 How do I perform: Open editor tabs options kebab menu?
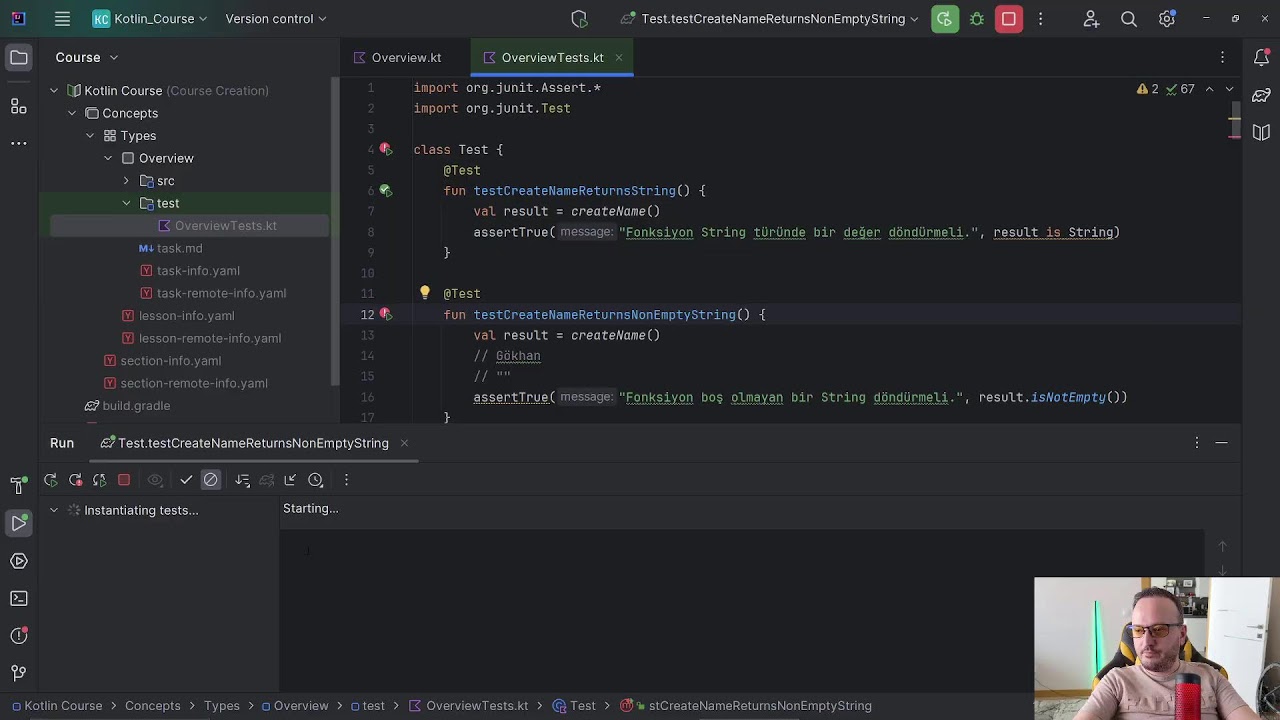pos(1222,58)
